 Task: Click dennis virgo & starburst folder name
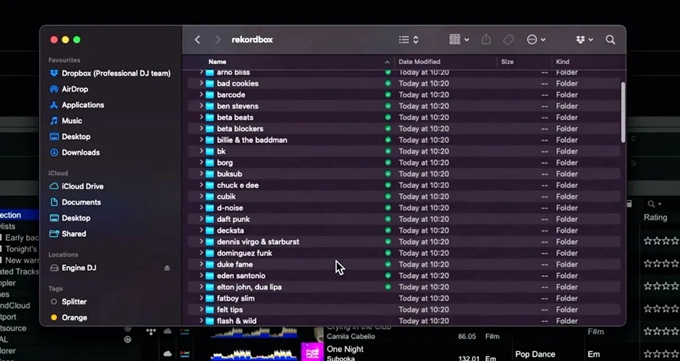tap(258, 242)
